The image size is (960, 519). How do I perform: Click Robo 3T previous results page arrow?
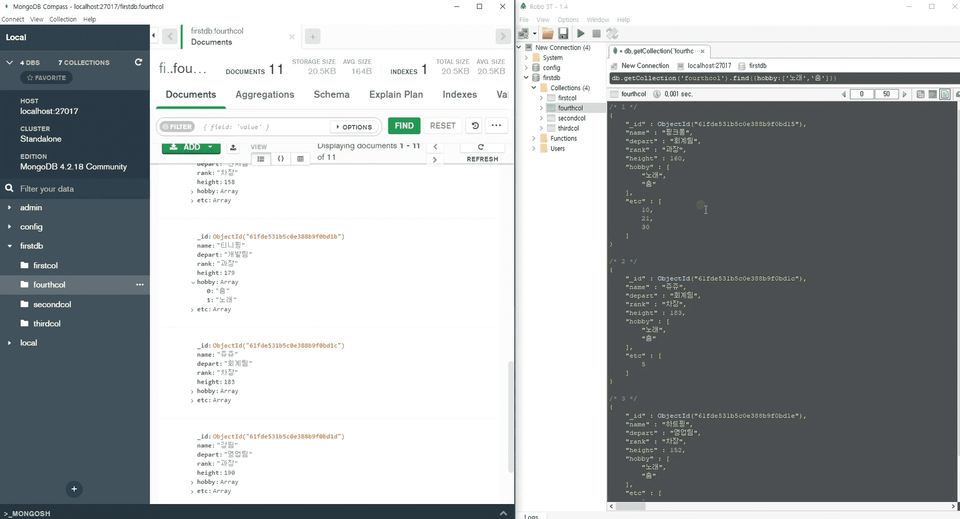(844, 94)
